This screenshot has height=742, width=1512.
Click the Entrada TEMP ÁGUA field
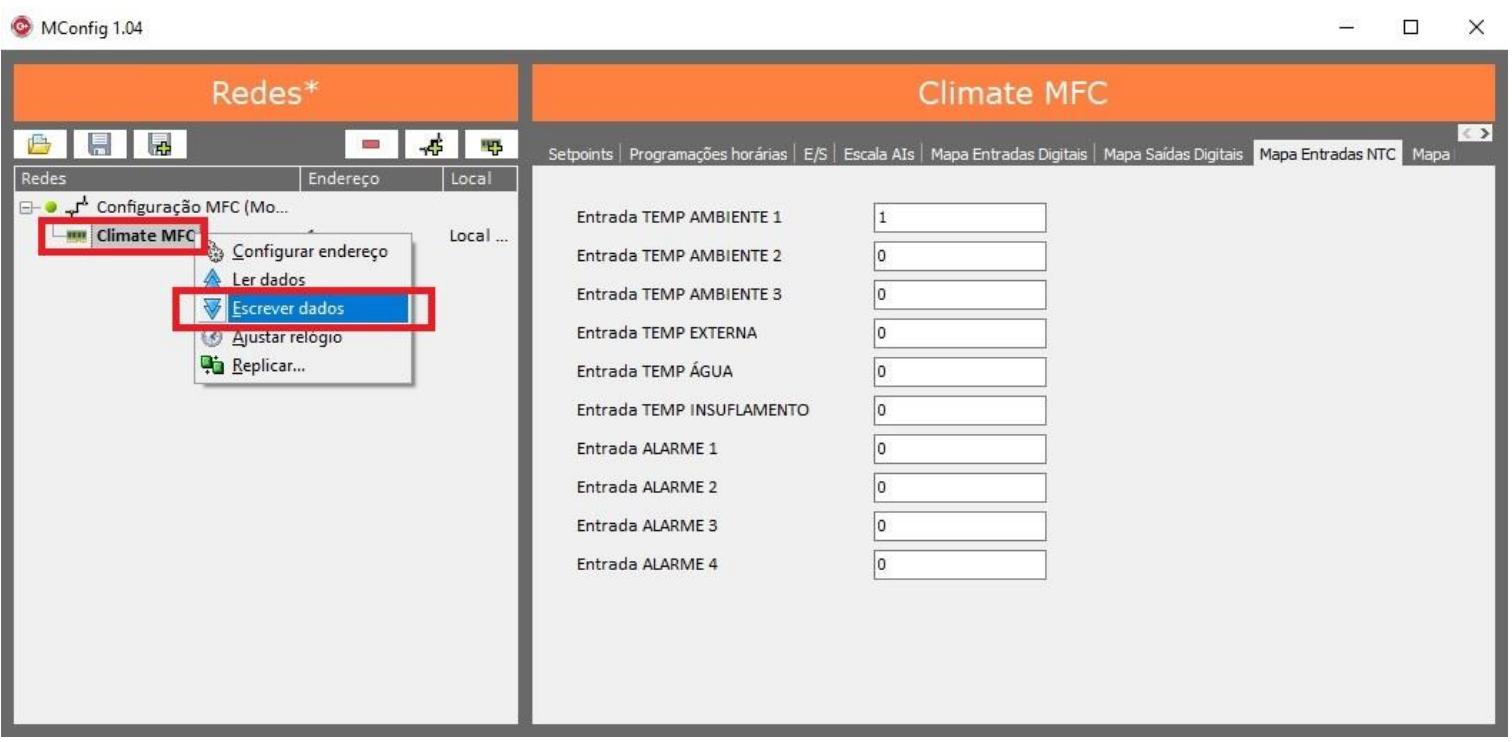[959, 372]
